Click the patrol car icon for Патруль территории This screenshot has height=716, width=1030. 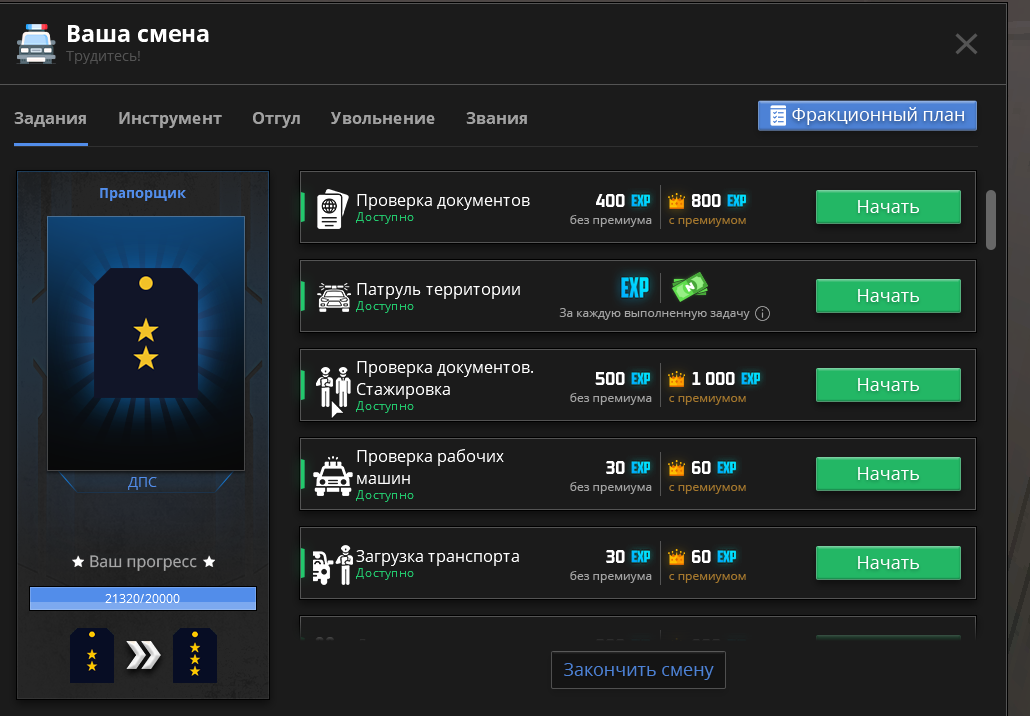334,298
